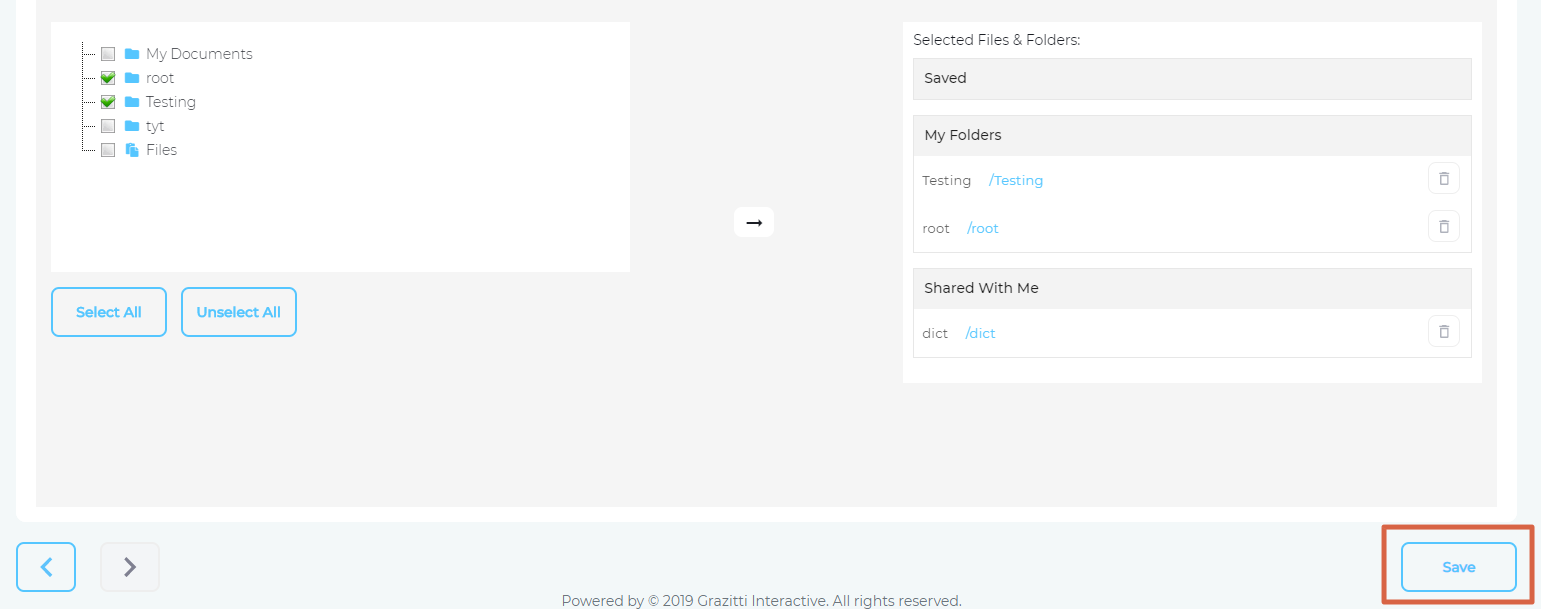Open the /dict path link
The height and width of the screenshot is (609, 1541).
[x=980, y=334]
